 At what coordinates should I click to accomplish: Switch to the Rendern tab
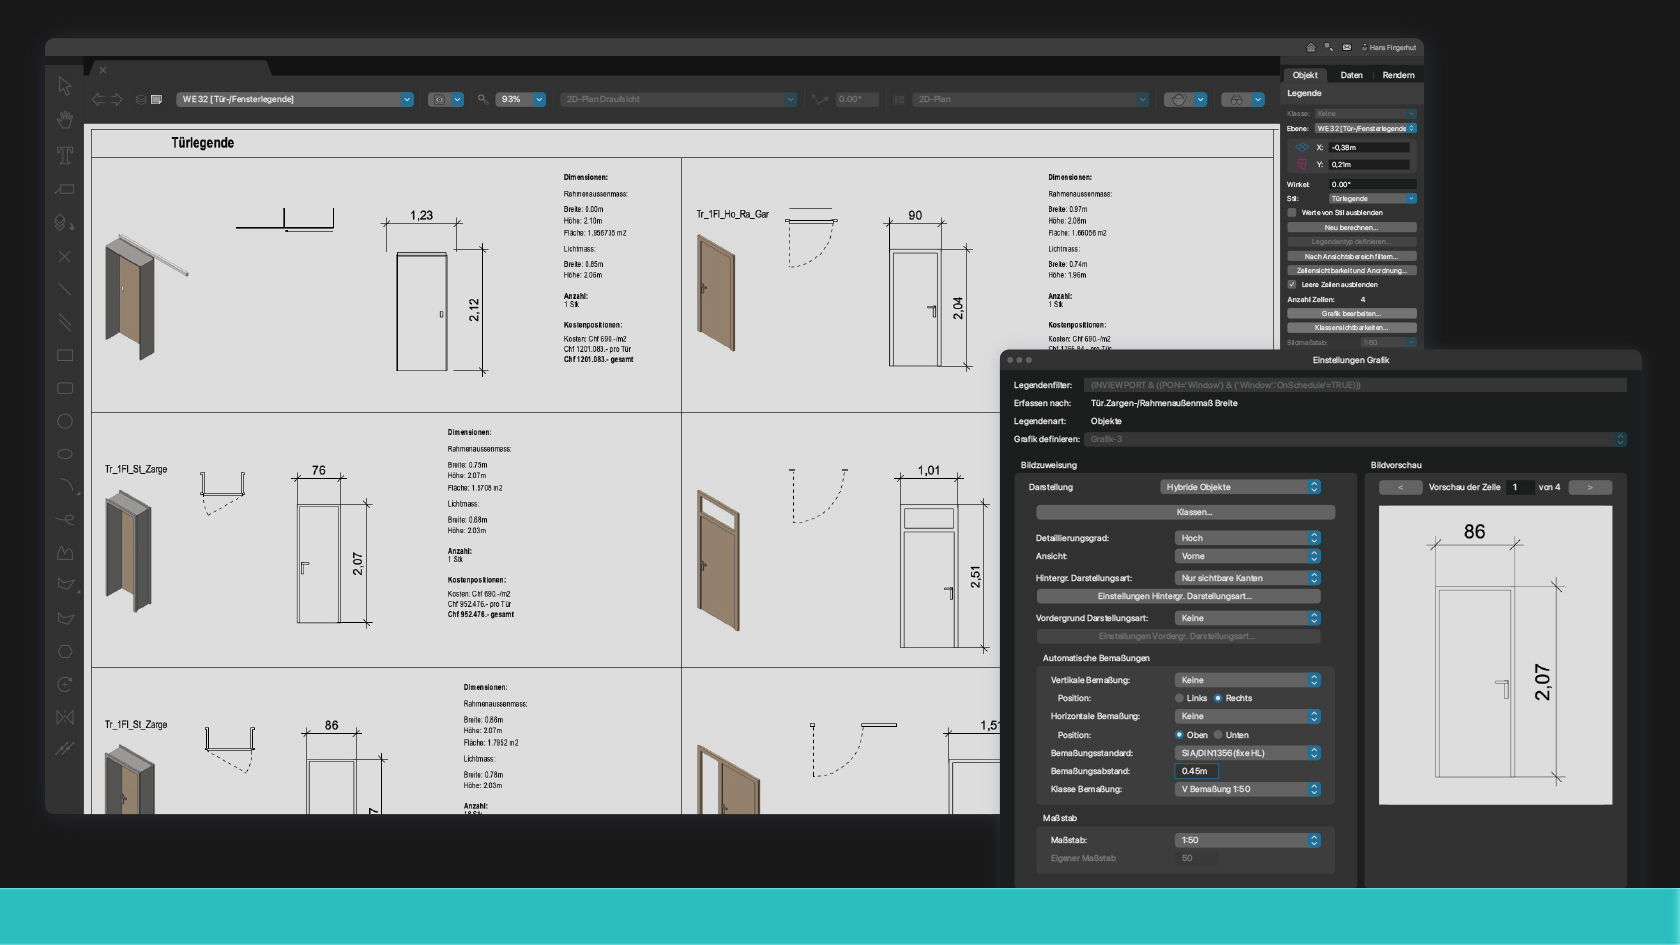click(x=1398, y=75)
